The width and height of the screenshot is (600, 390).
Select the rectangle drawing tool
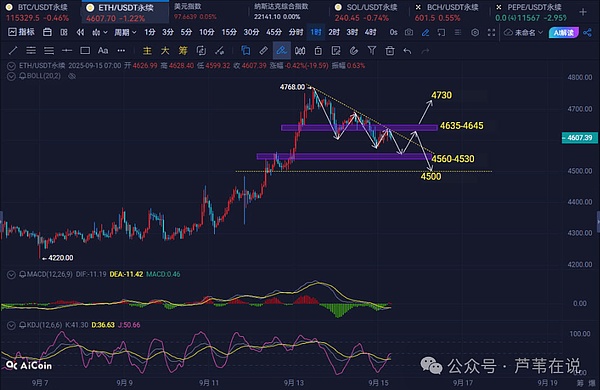[85, 51]
